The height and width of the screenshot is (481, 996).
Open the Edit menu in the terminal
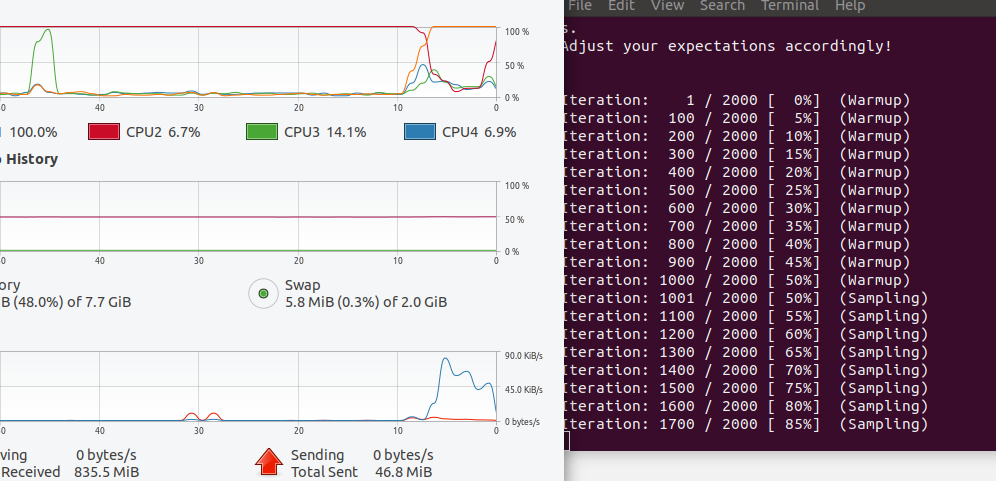(x=621, y=6)
